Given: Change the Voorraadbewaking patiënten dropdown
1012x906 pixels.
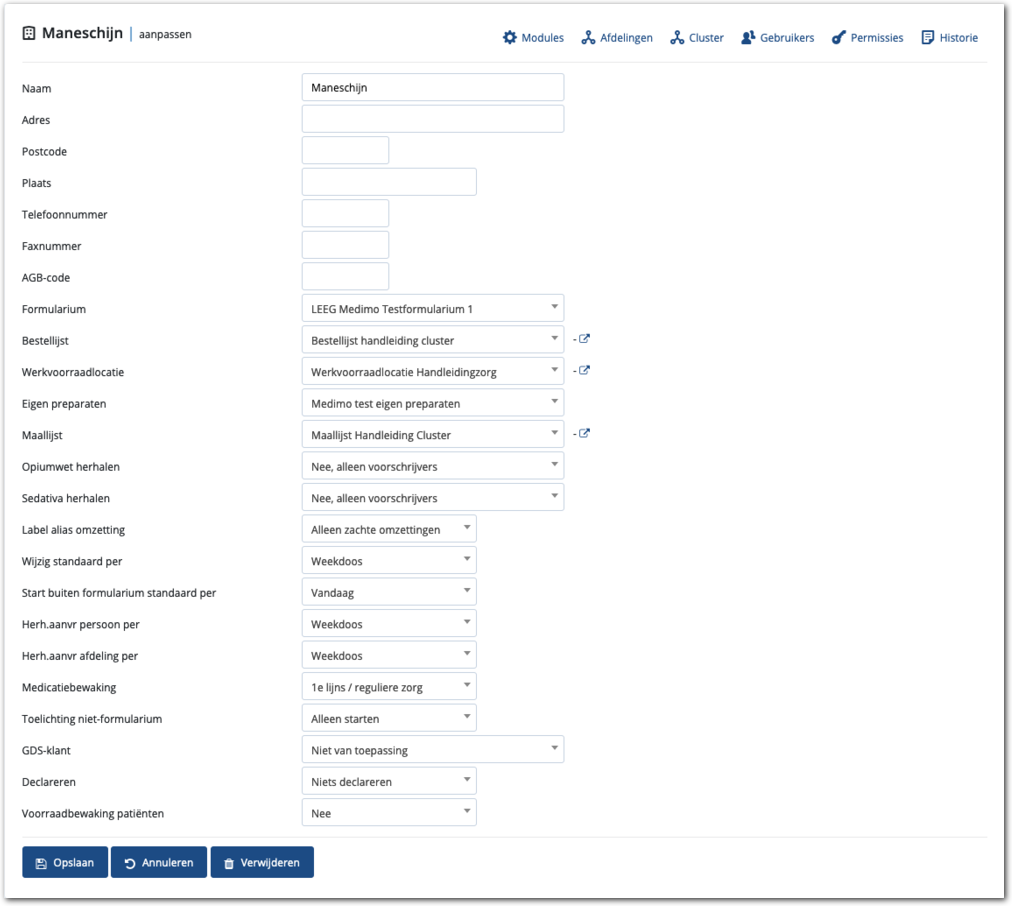Looking at the screenshot, I should 388,813.
